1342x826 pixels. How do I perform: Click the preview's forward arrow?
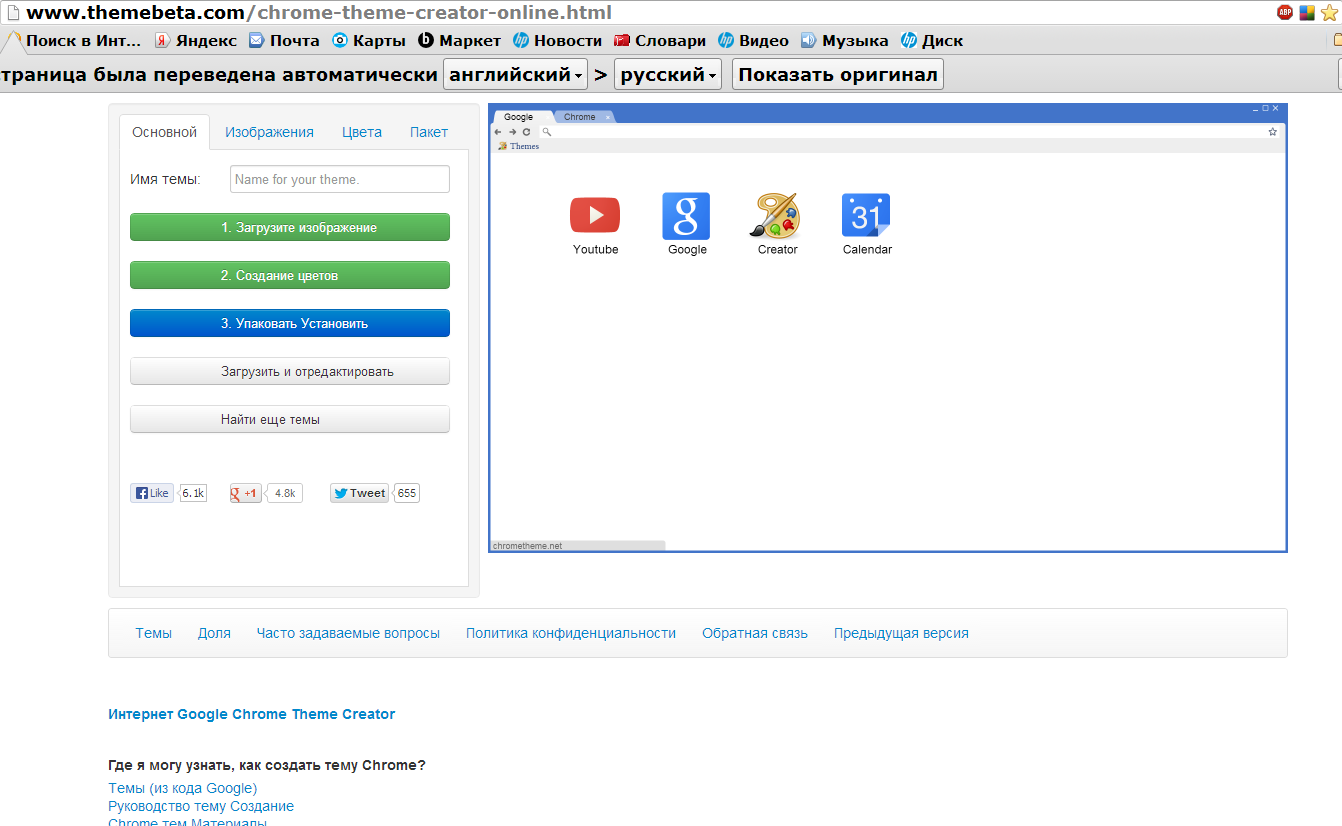tap(512, 132)
